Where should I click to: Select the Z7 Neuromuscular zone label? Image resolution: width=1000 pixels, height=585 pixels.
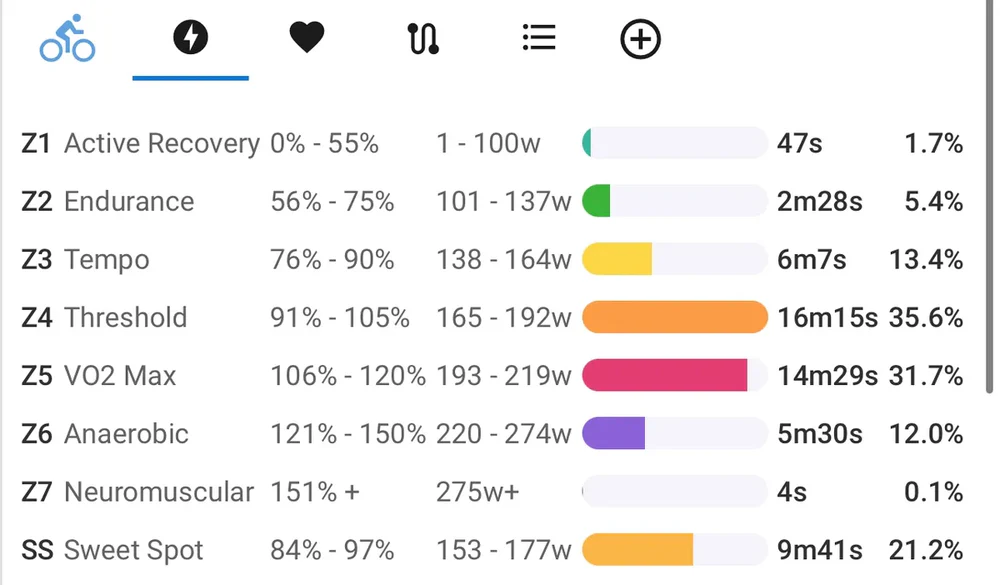coord(159,492)
